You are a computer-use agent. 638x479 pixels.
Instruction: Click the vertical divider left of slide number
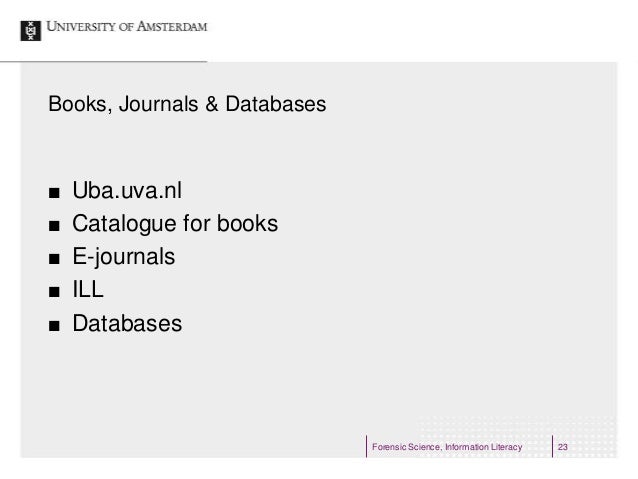[x=552, y=446]
